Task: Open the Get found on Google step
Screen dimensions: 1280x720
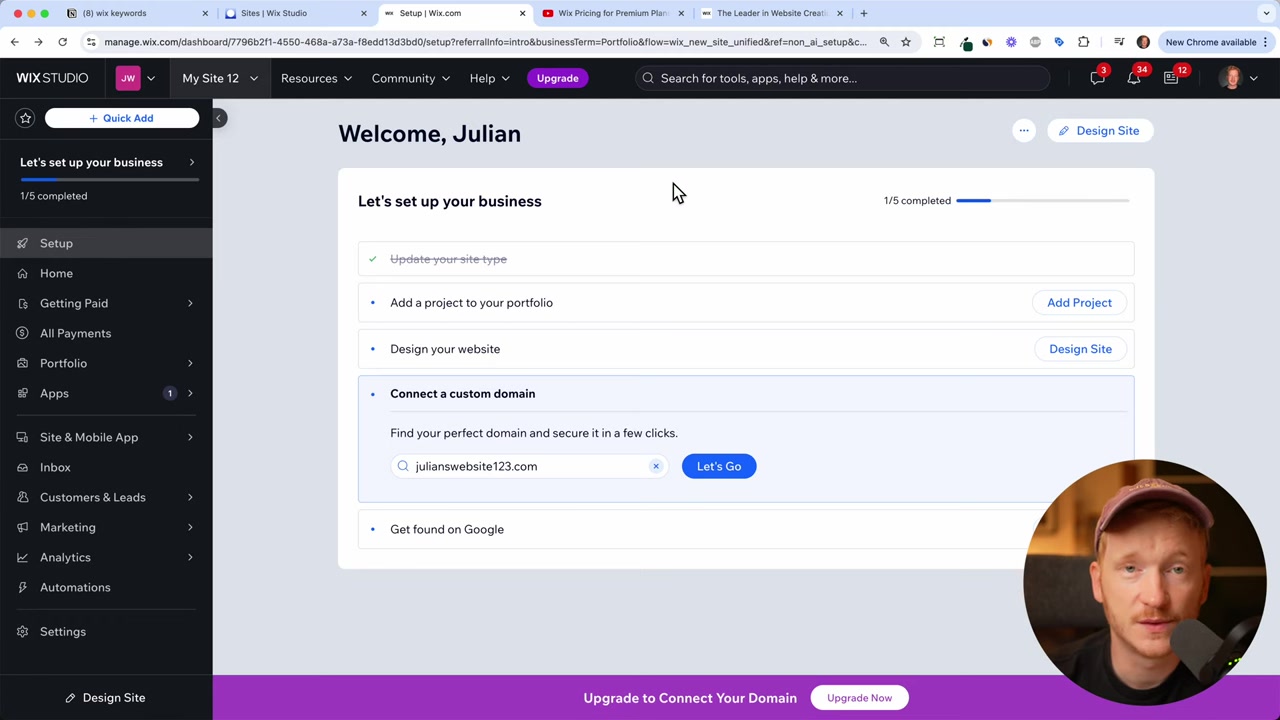Action: pyautogui.click(x=746, y=529)
